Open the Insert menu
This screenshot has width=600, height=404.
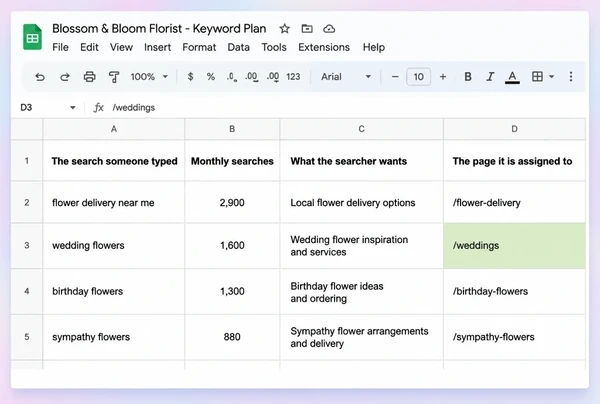coord(157,47)
